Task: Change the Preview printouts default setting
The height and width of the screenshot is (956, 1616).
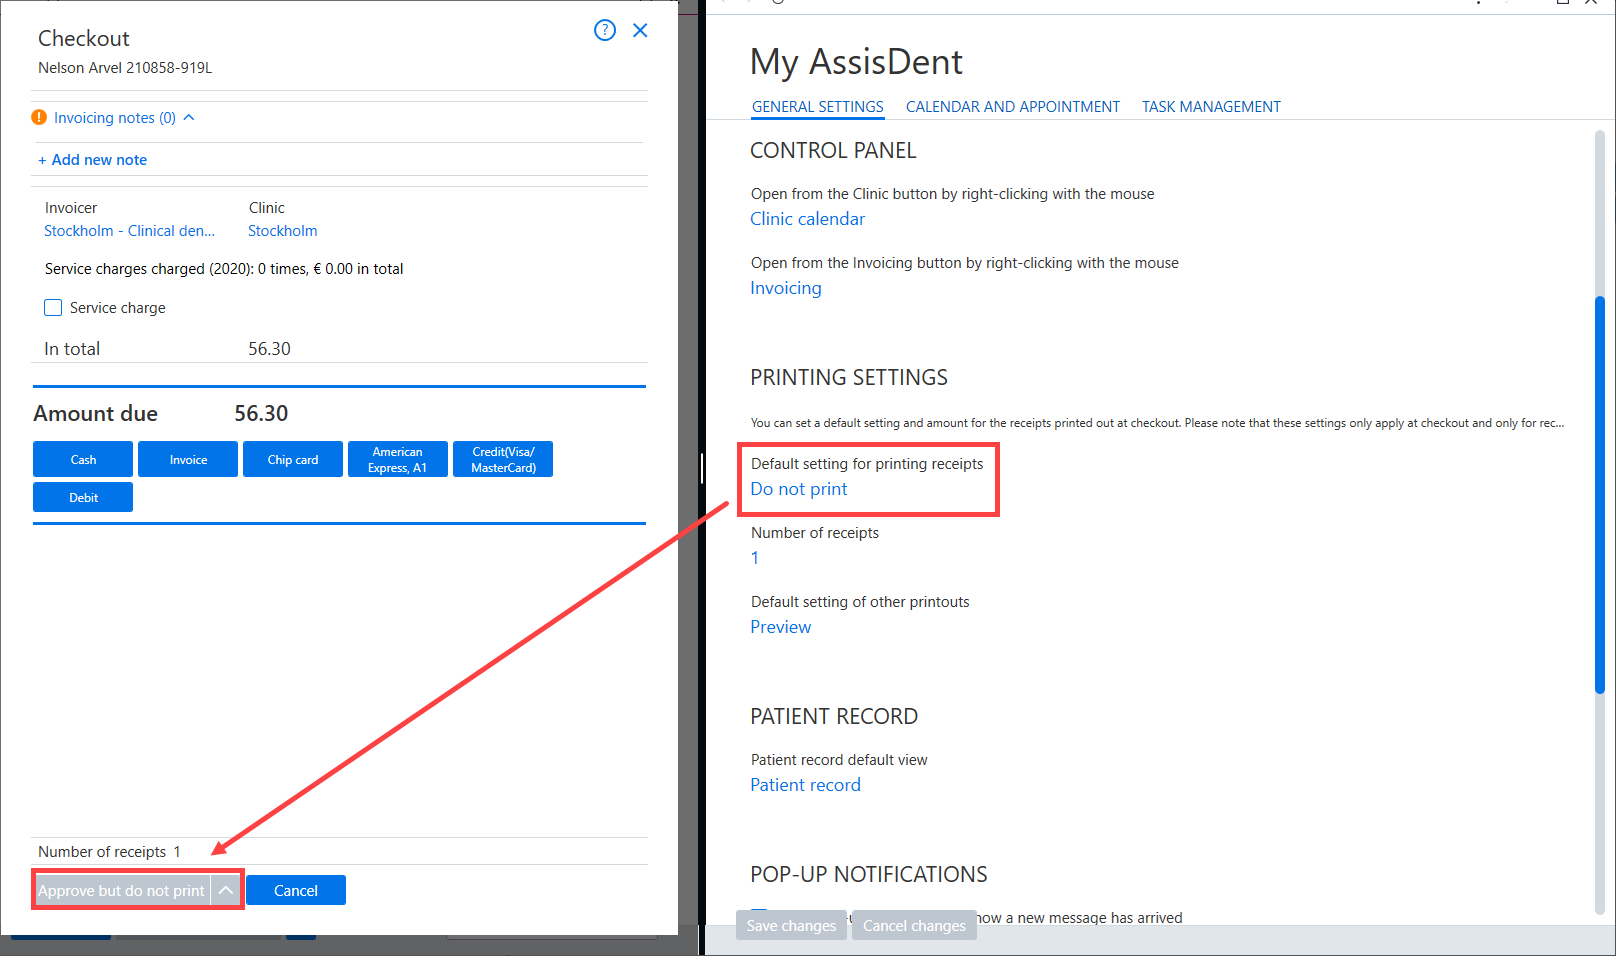Action: point(781,627)
